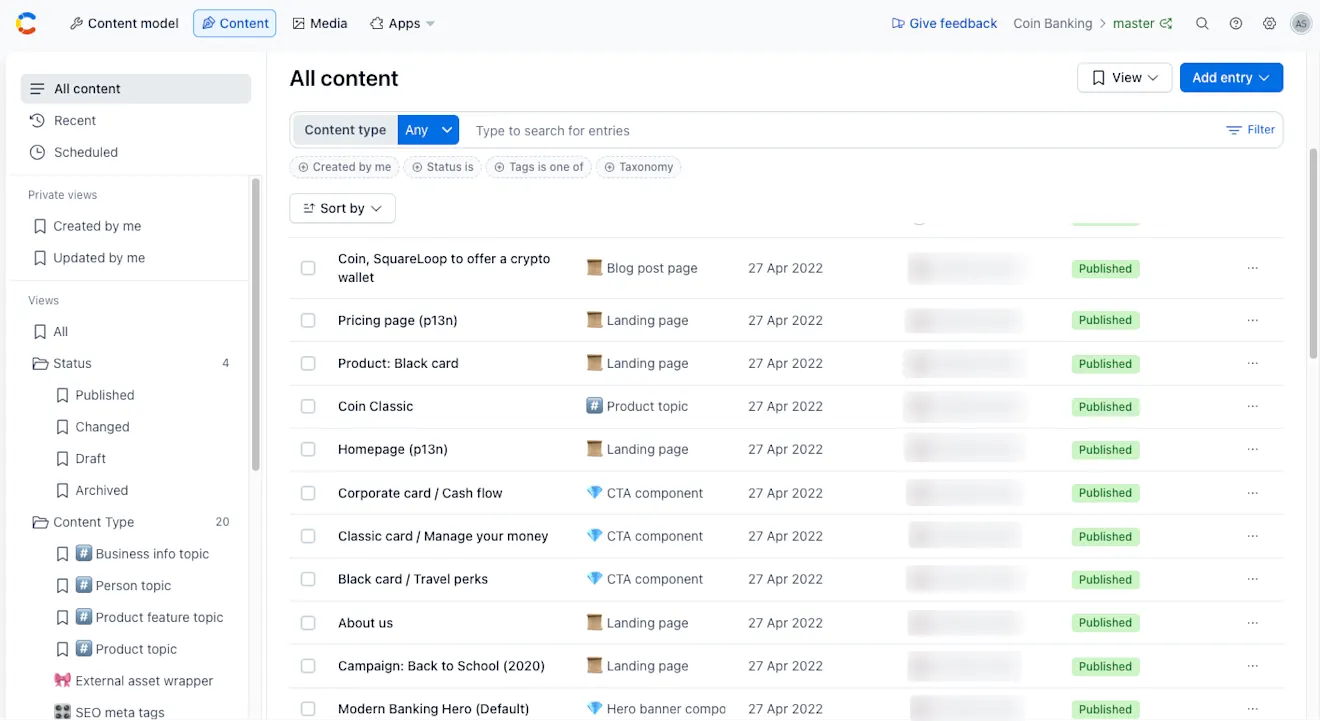Expand the Apps menu
This screenshot has height=721, width=1320.
[x=402, y=23]
